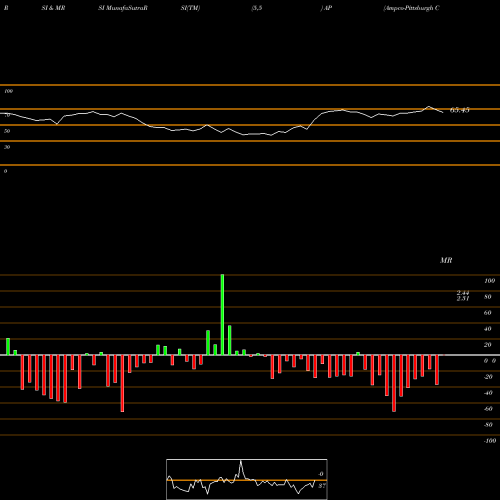Click the peak of RSI line near 65.45

click(429, 107)
